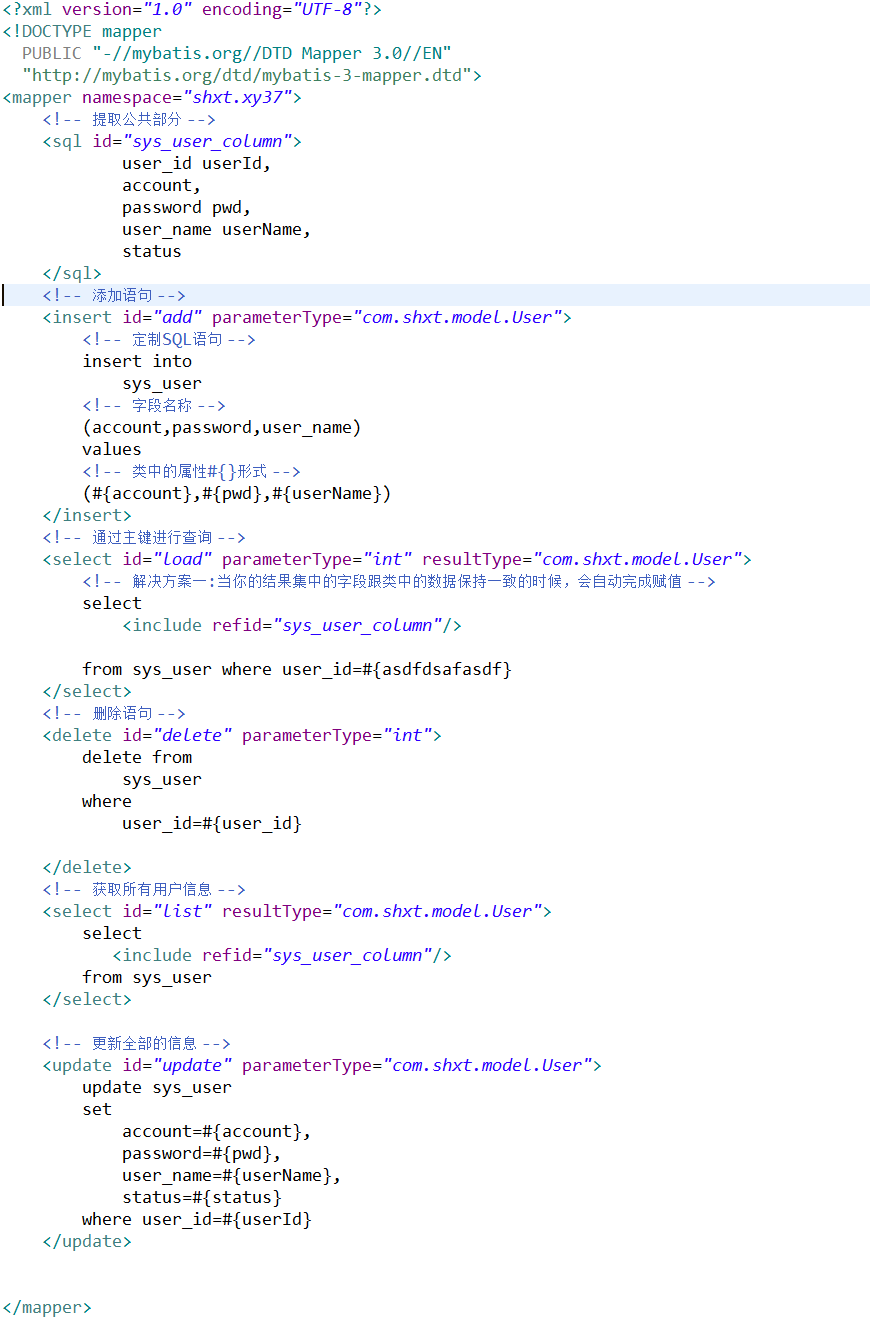Viewport: 870px width, 1318px height.
Task: Click the 'PUBLIC "-//mybatis.org//DTD Mapper 3.0//EN"' line
Action: [x=237, y=54]
